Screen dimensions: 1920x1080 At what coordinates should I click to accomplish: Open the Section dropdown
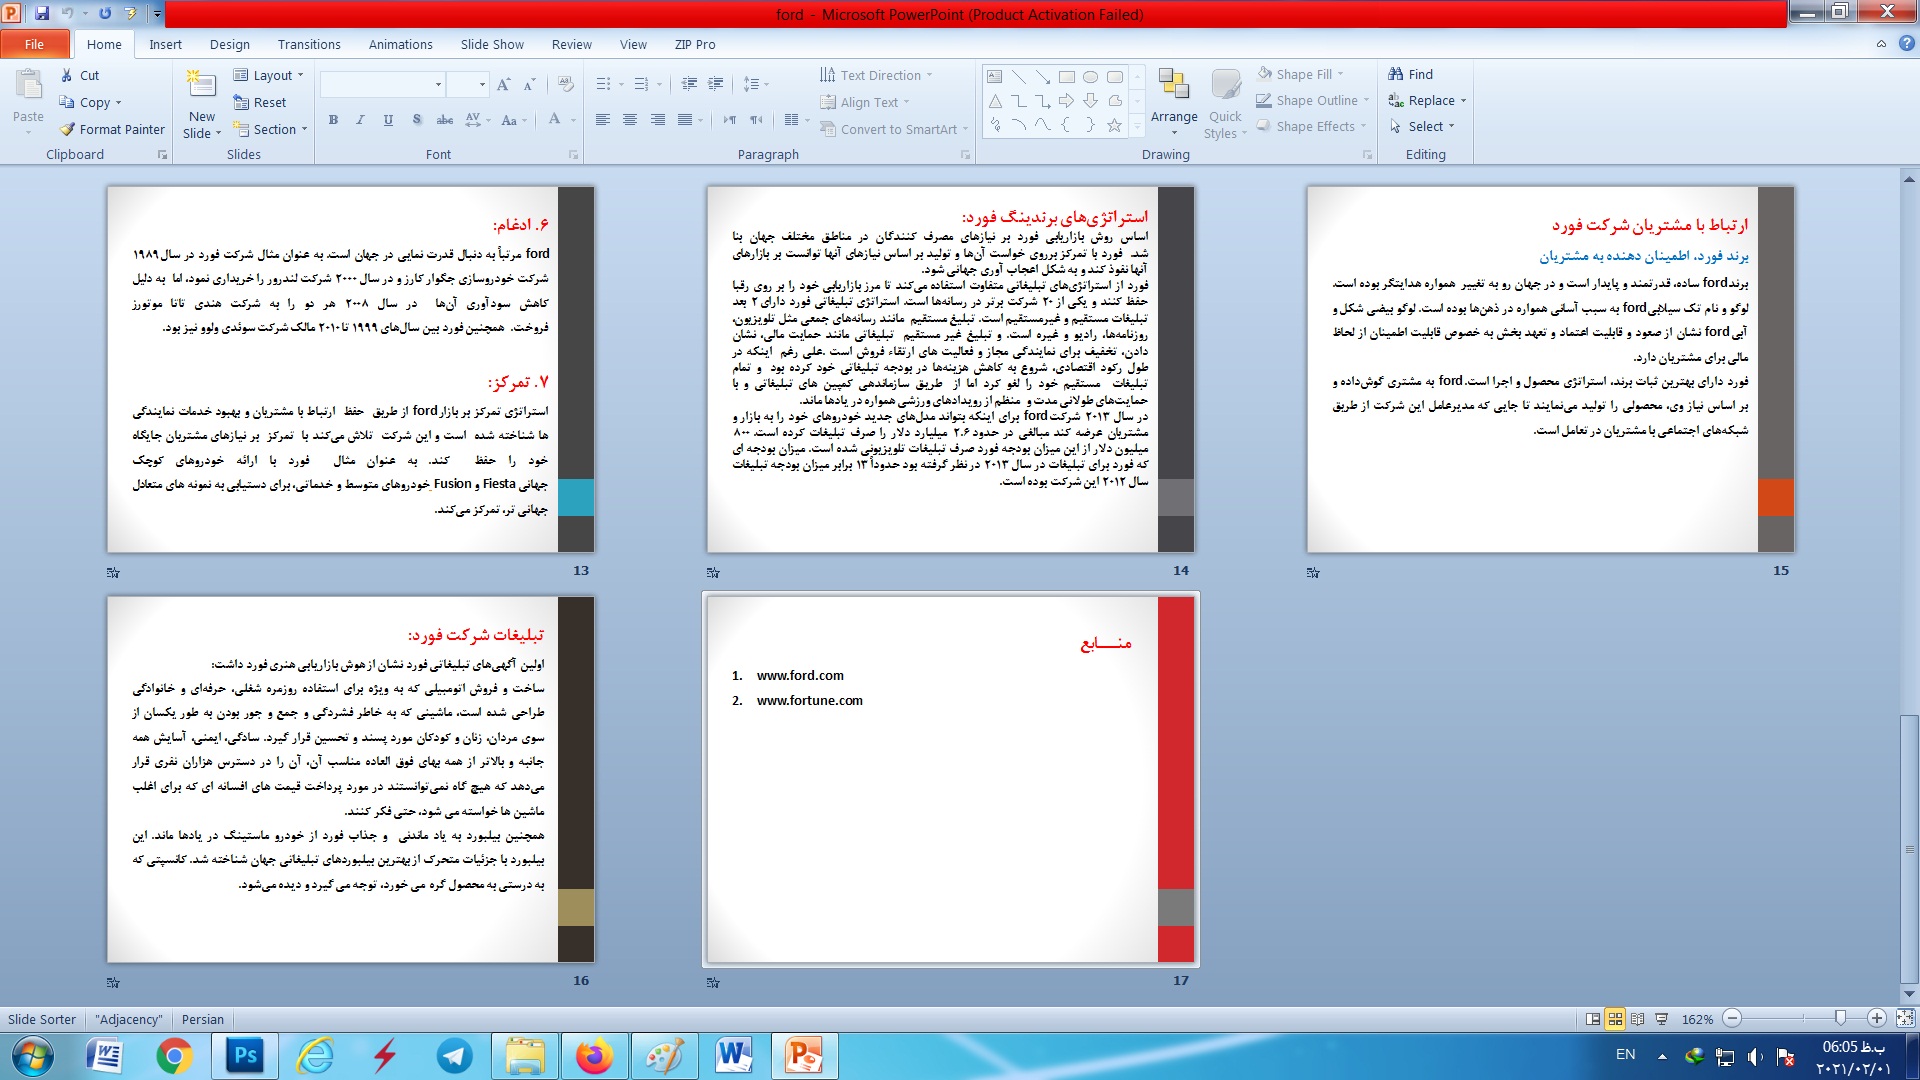270,129
